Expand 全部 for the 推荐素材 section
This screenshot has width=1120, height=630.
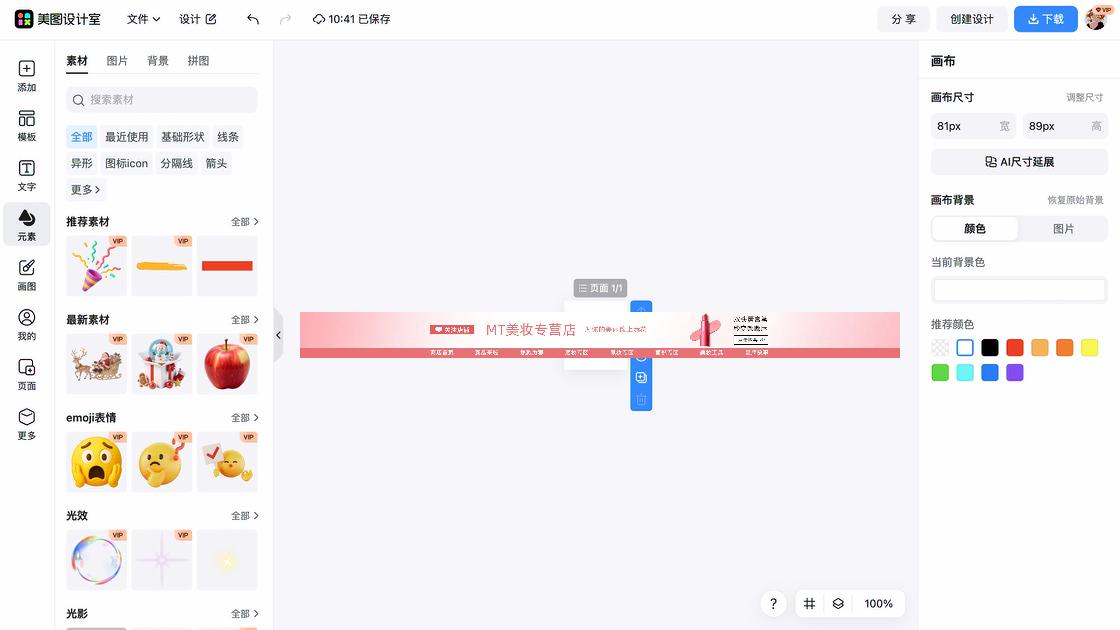click(x=245, y=221)
